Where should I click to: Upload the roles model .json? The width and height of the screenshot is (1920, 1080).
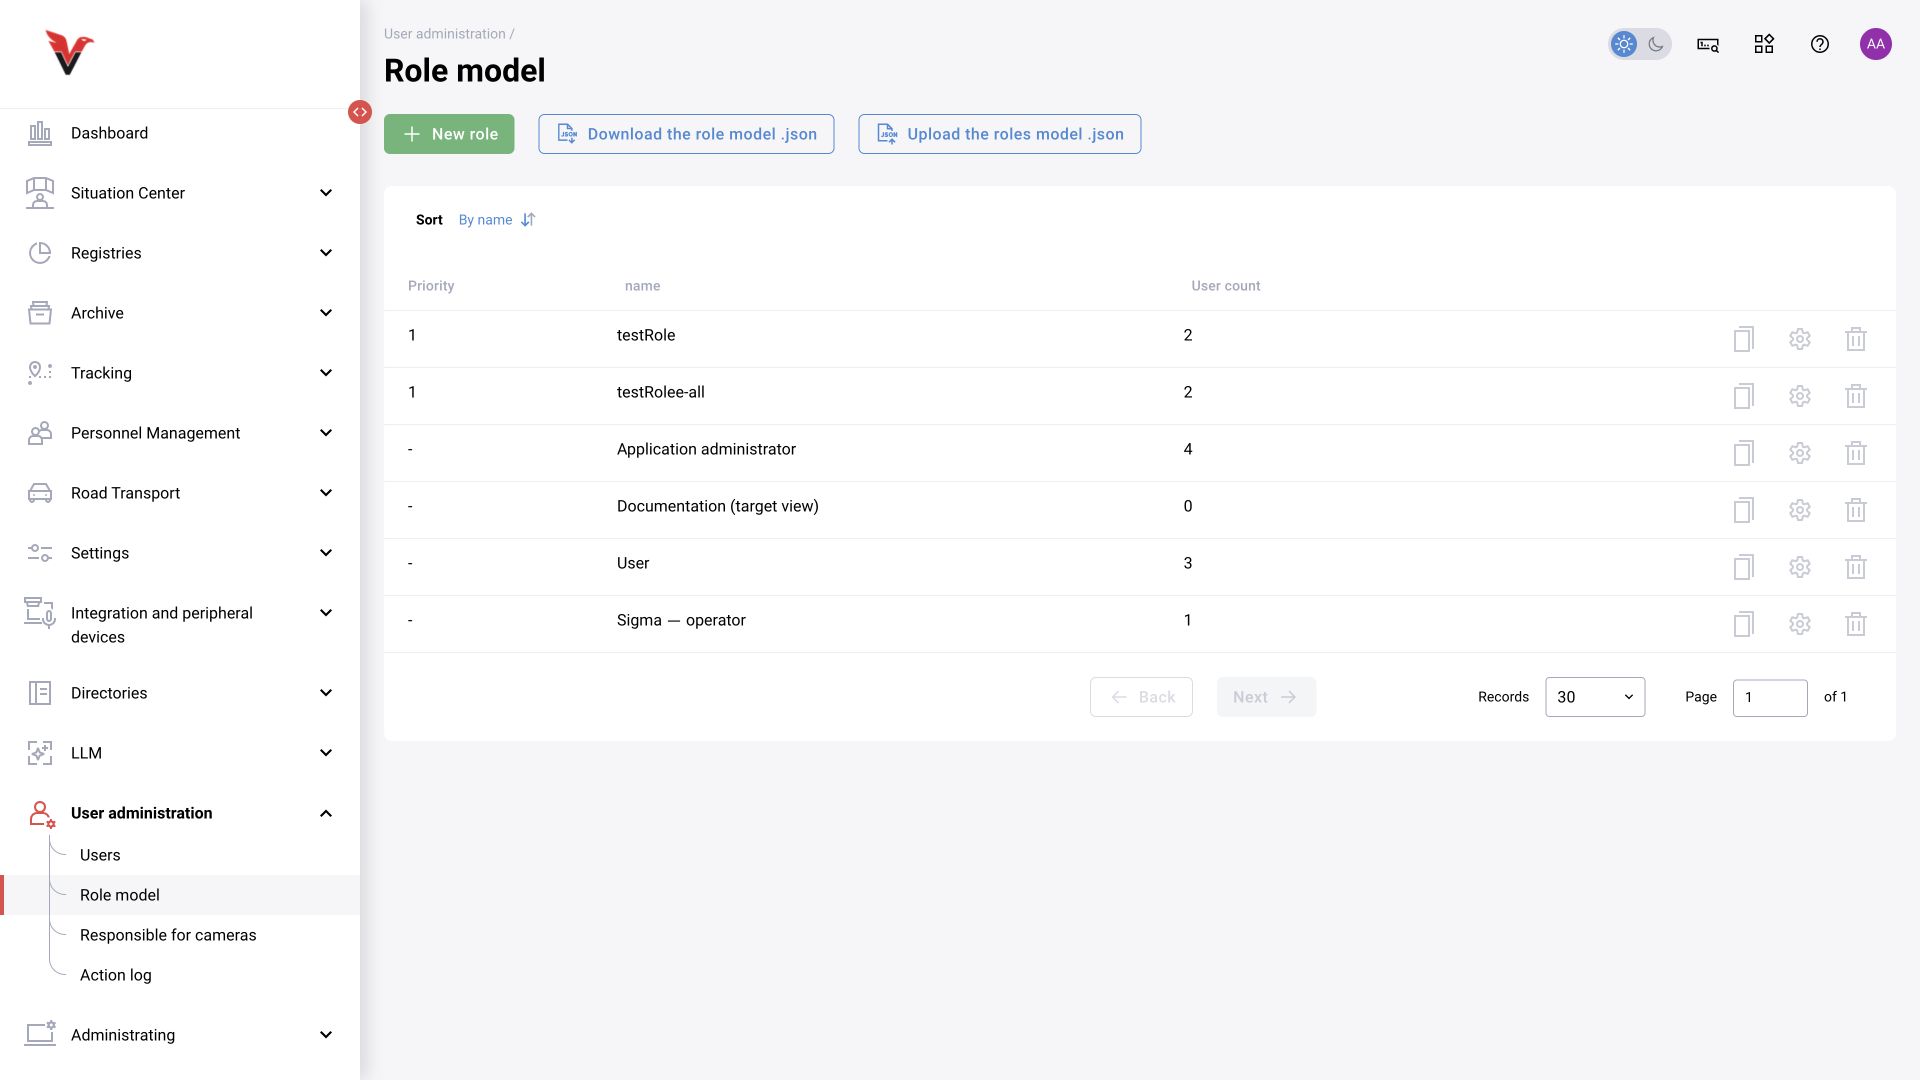pyautogui.click(x=999, y=134)
